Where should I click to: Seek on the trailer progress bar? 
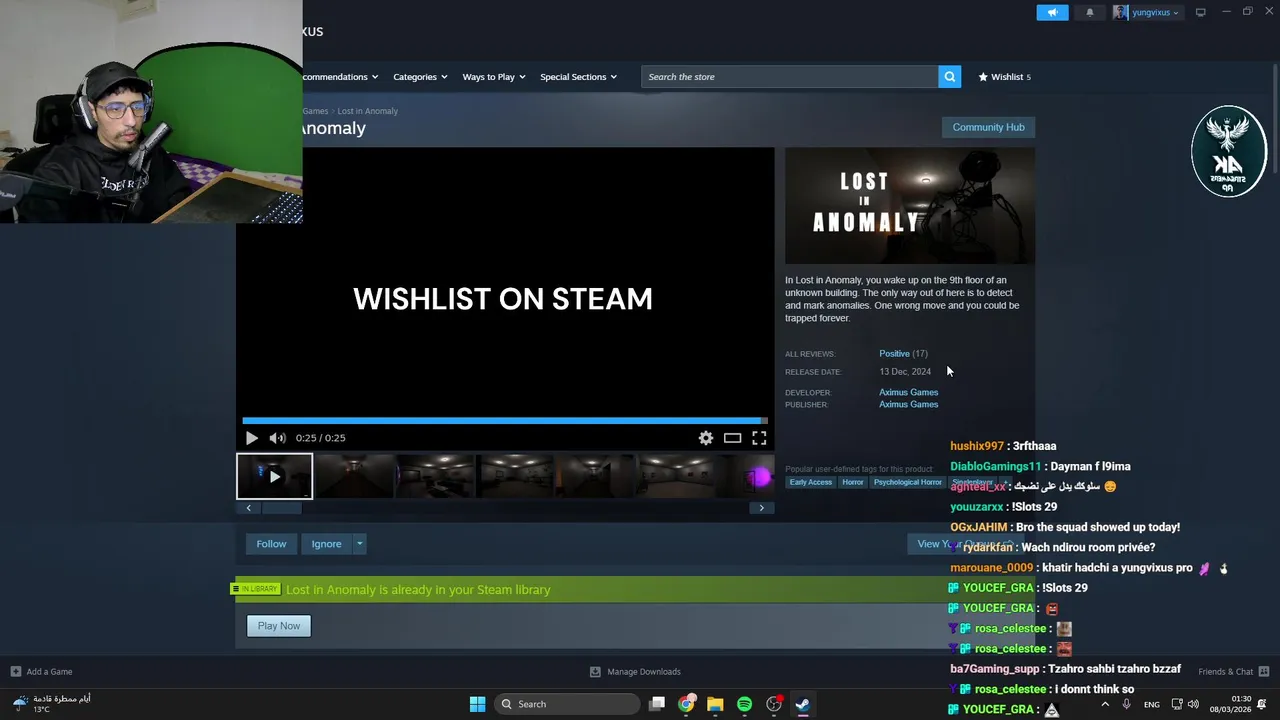(x=505, y=421)
